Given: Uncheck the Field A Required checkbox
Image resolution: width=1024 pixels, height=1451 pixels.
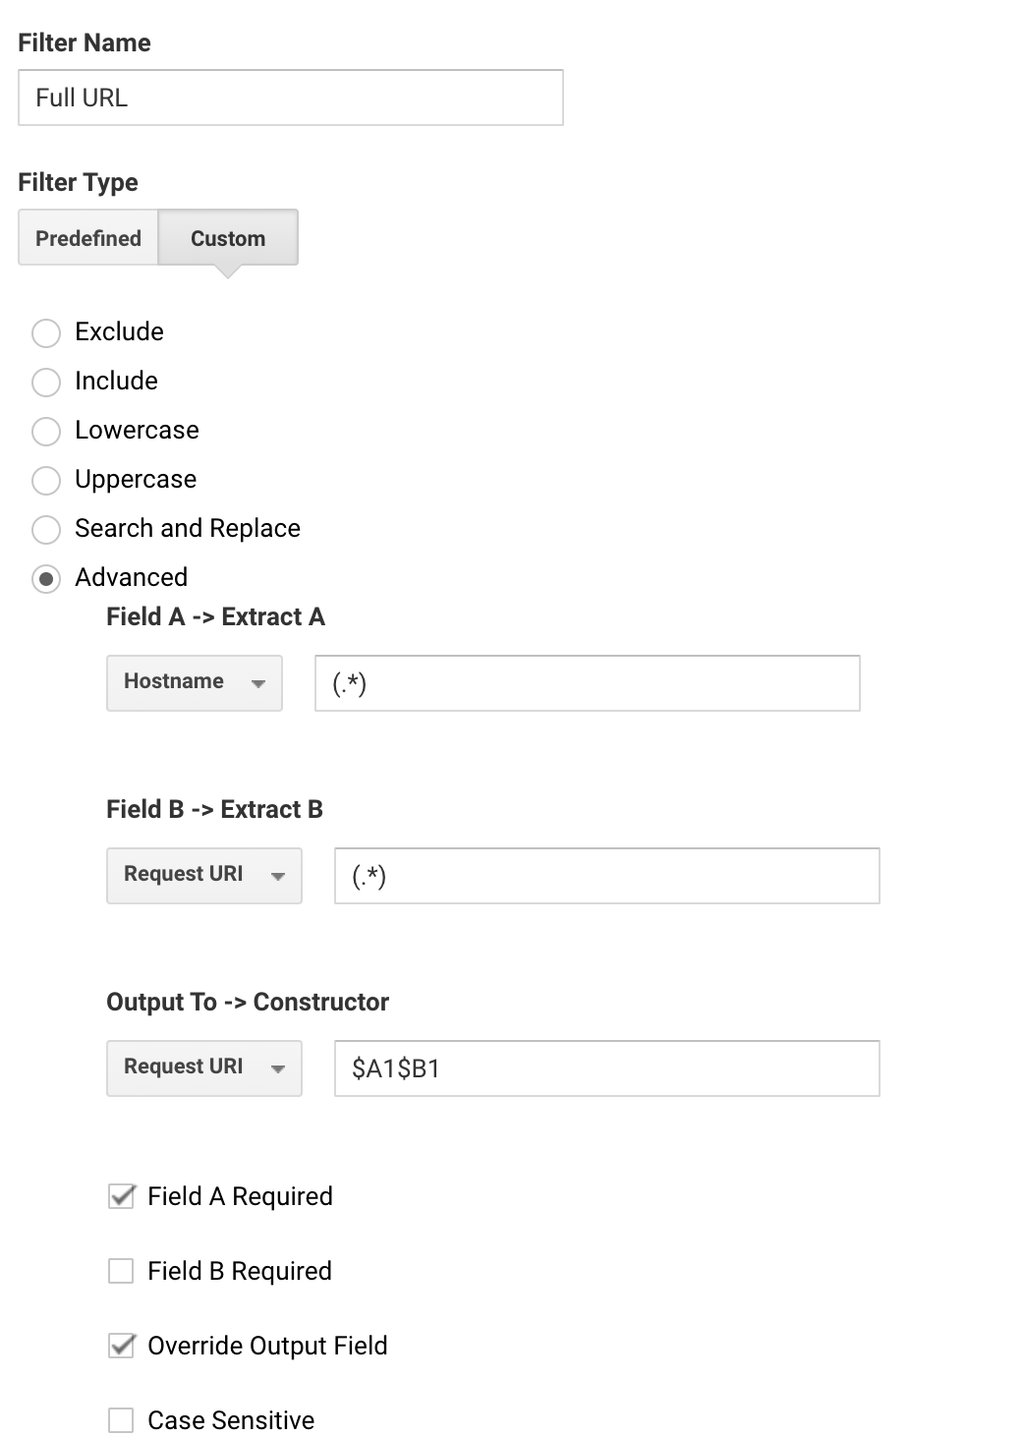Looking at the screenshot, I should (121, 1196).
